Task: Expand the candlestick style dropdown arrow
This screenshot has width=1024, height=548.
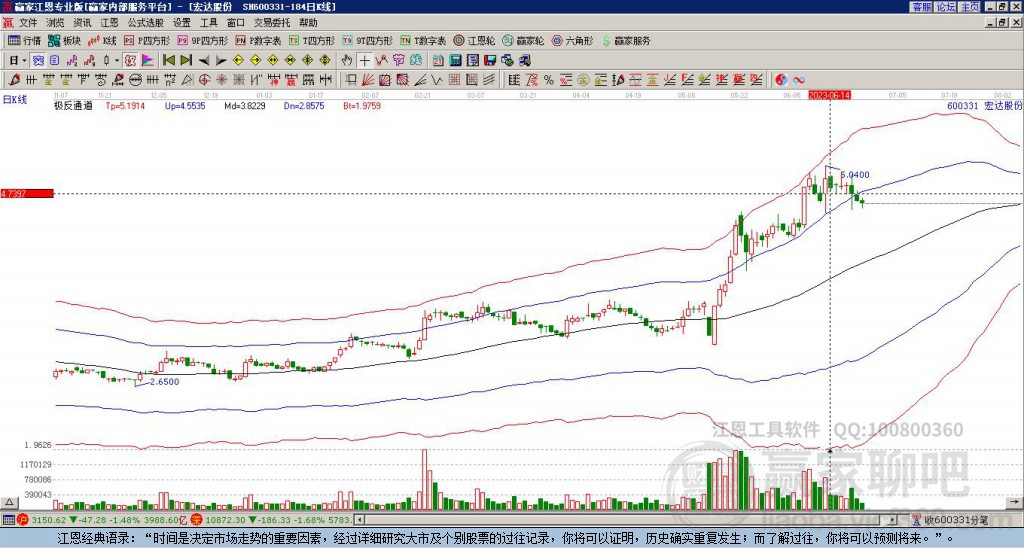Action: click(117, 60)
